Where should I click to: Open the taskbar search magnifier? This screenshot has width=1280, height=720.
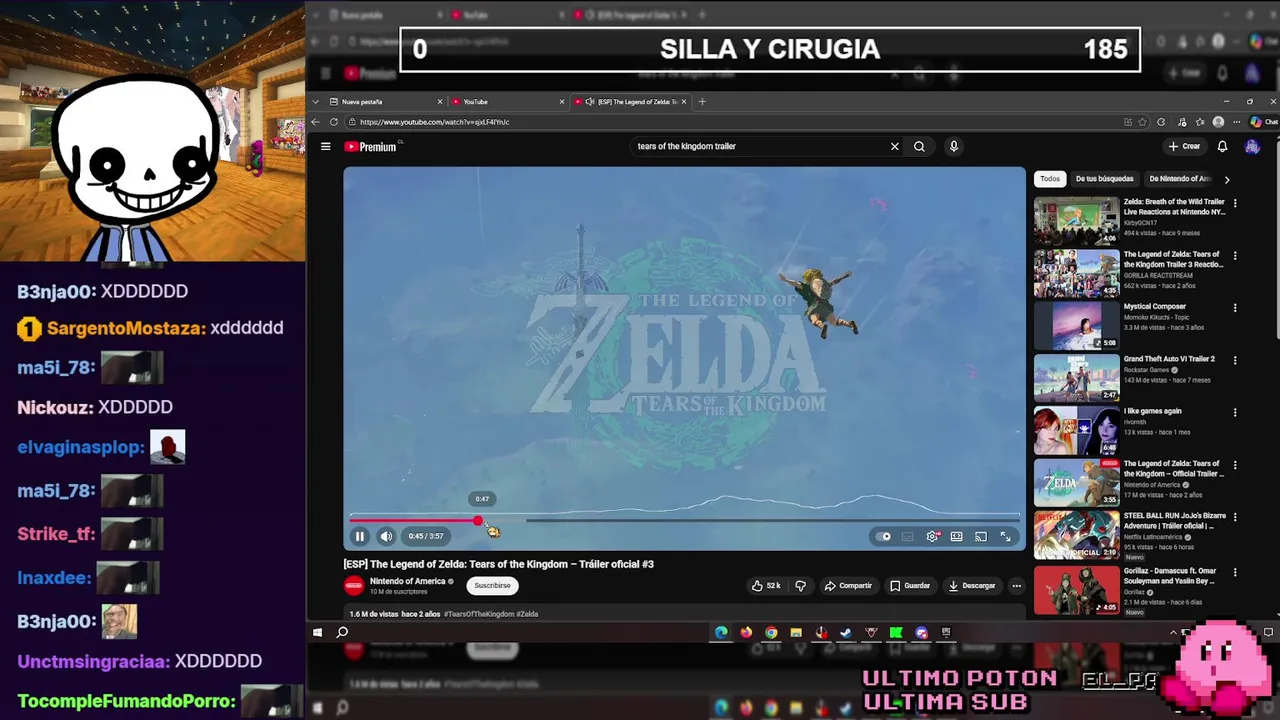coord(342,632)
